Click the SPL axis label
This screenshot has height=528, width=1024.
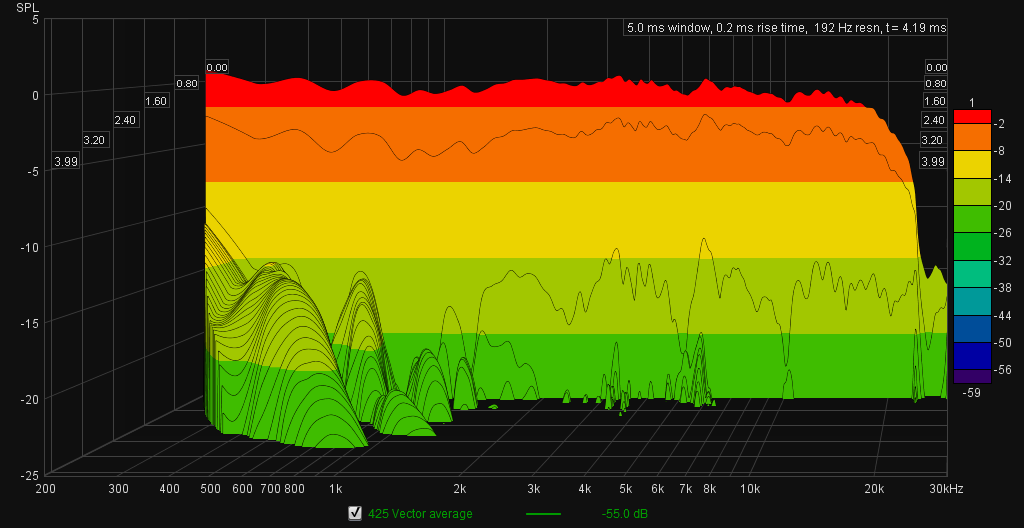pyautogui.click(x=28, y=7)
